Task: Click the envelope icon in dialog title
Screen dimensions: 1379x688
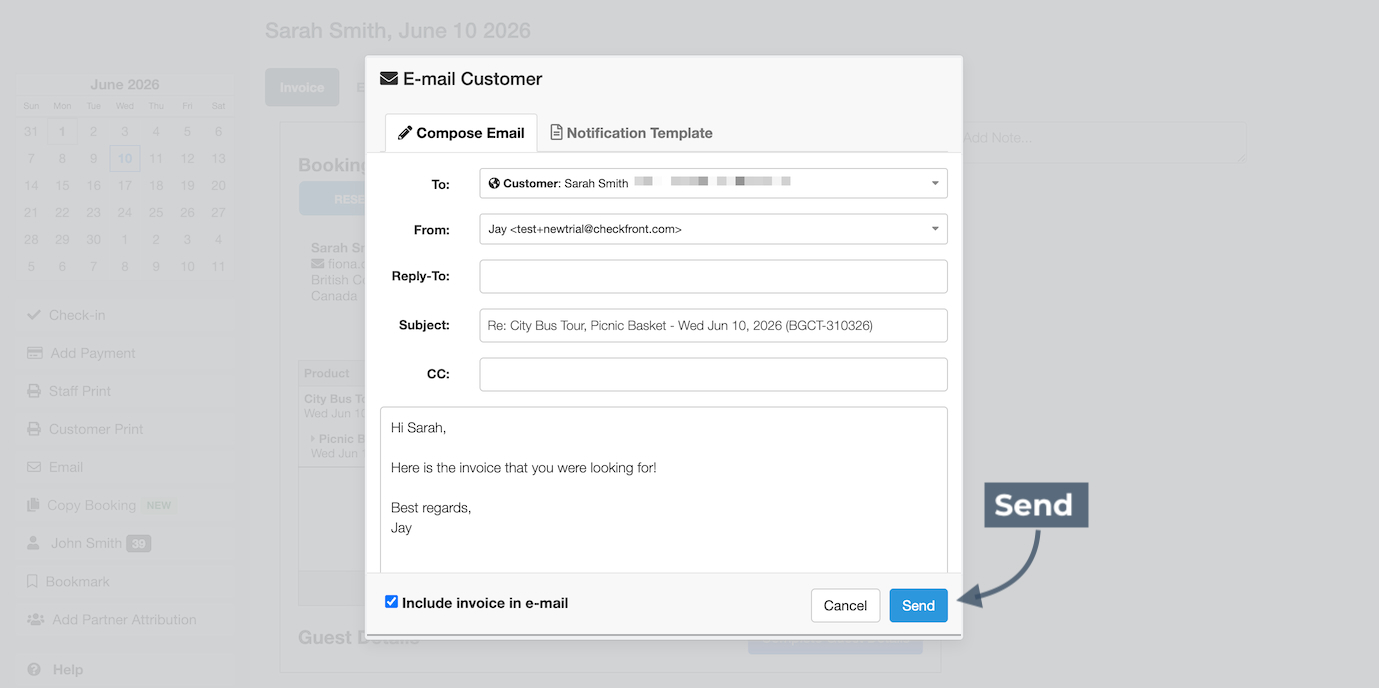Action: [x=389, y=79]
